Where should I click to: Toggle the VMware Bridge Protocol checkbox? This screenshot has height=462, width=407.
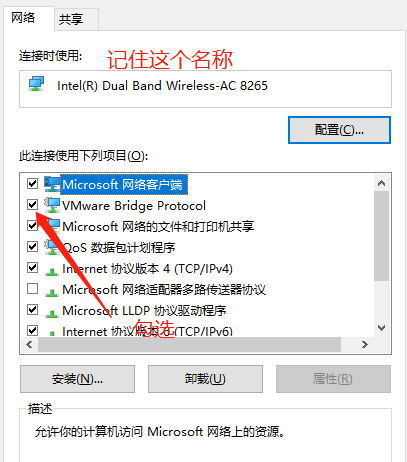point(32,204)
